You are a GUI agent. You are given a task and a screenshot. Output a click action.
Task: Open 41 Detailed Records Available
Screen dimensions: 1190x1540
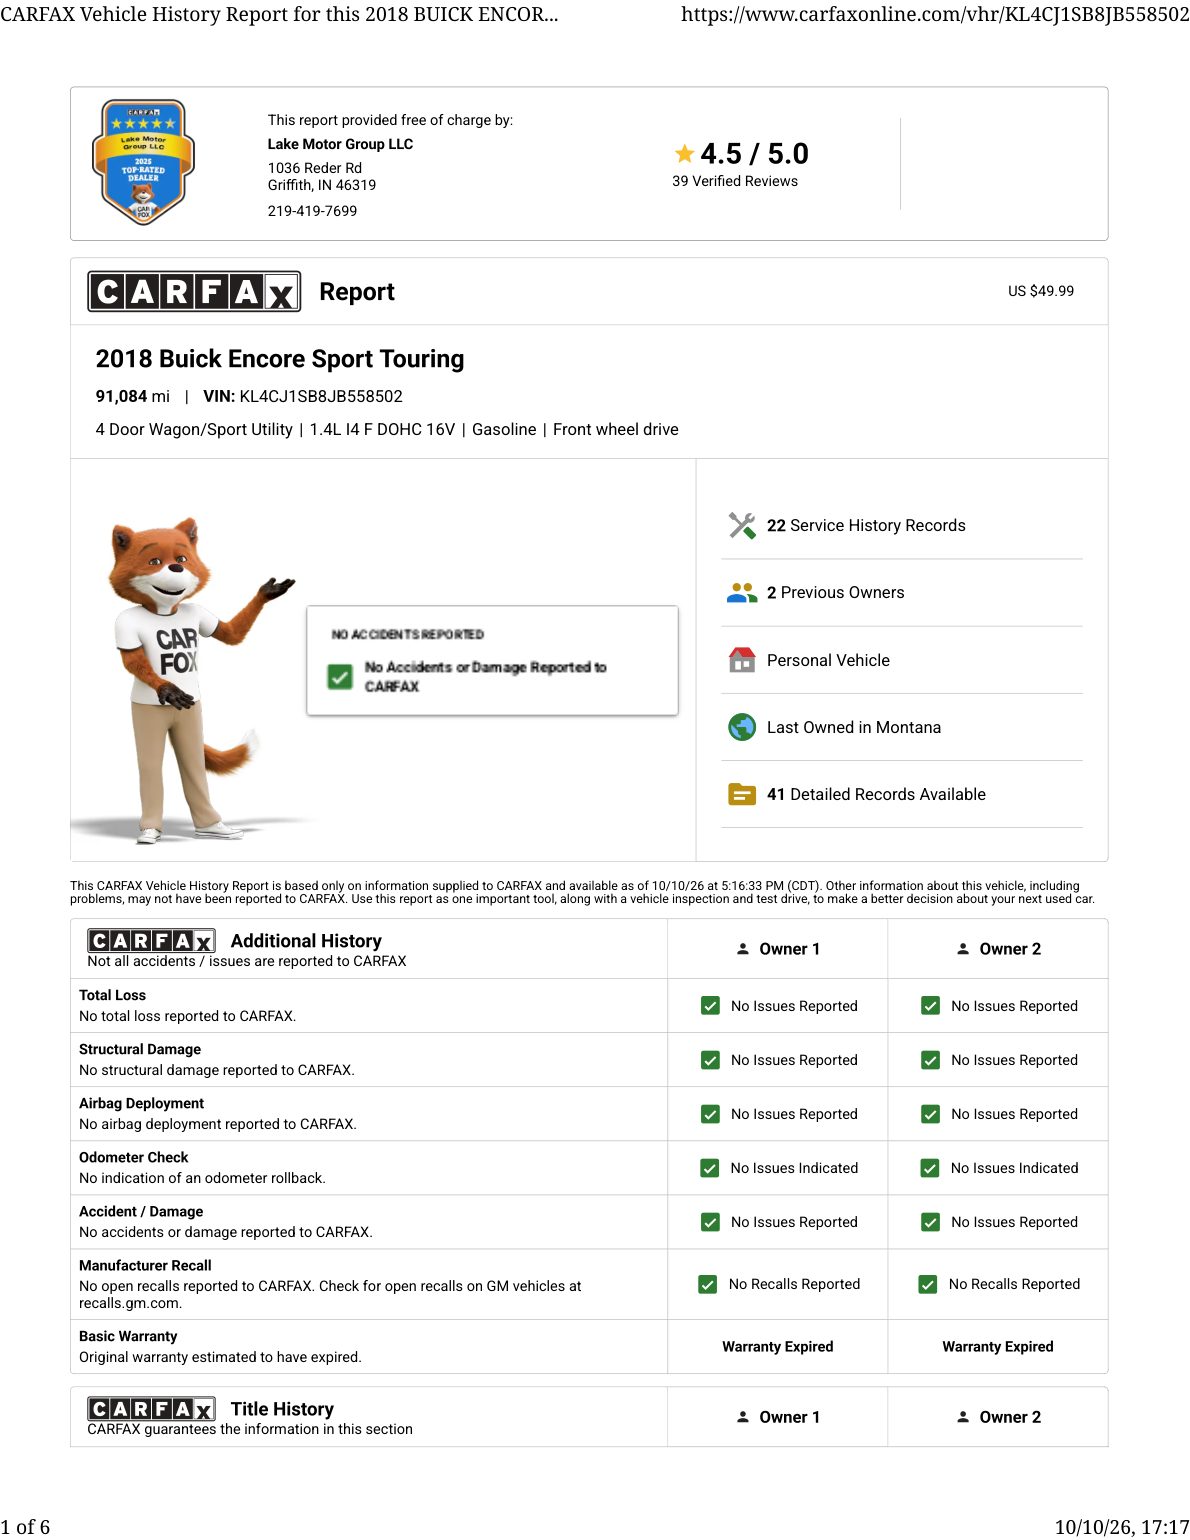point(876,795)
